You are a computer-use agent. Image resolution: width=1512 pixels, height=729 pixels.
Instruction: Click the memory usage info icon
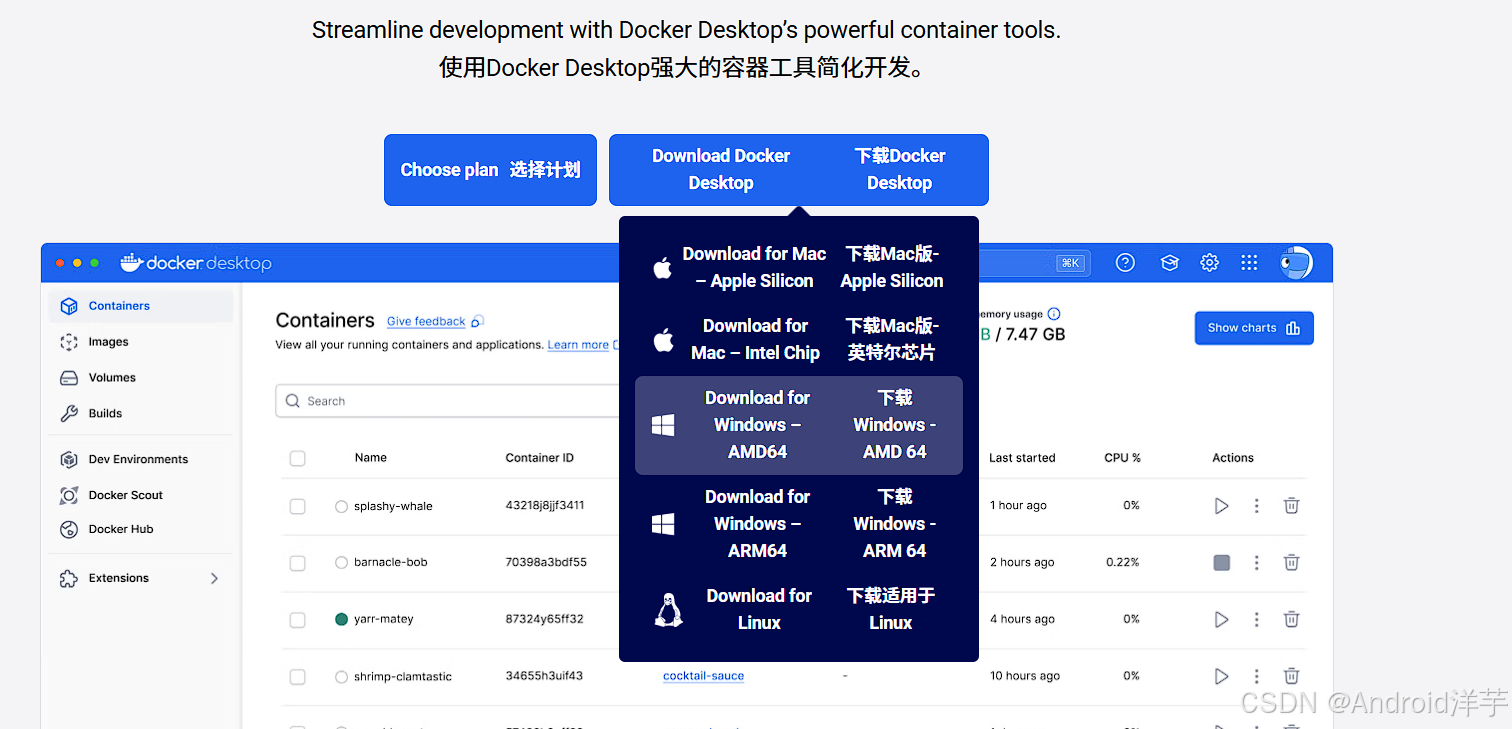(x=1054, y=314)
